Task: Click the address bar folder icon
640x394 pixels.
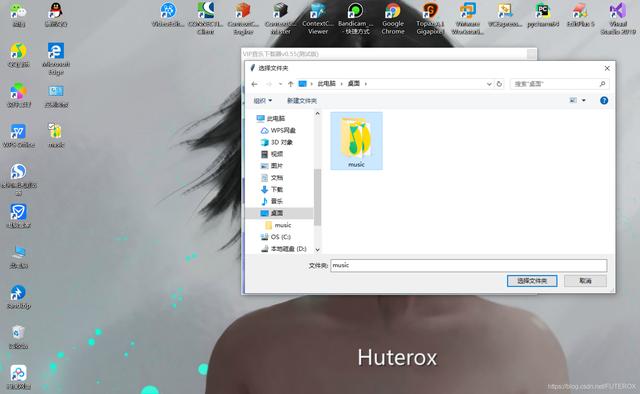Action: click(x=302, y=84)
